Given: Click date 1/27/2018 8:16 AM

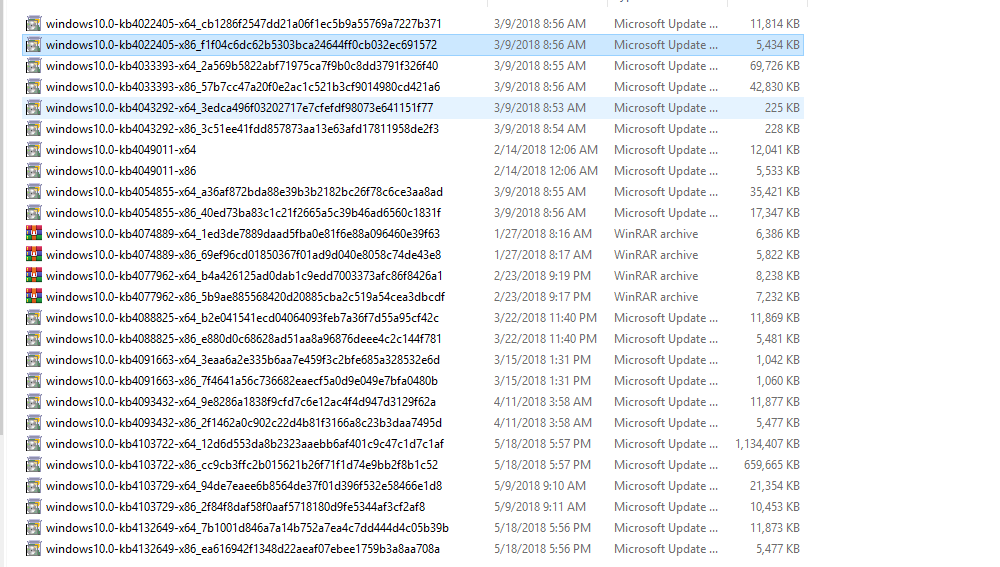Looking at the screenshot, I should tap(543, 234).
